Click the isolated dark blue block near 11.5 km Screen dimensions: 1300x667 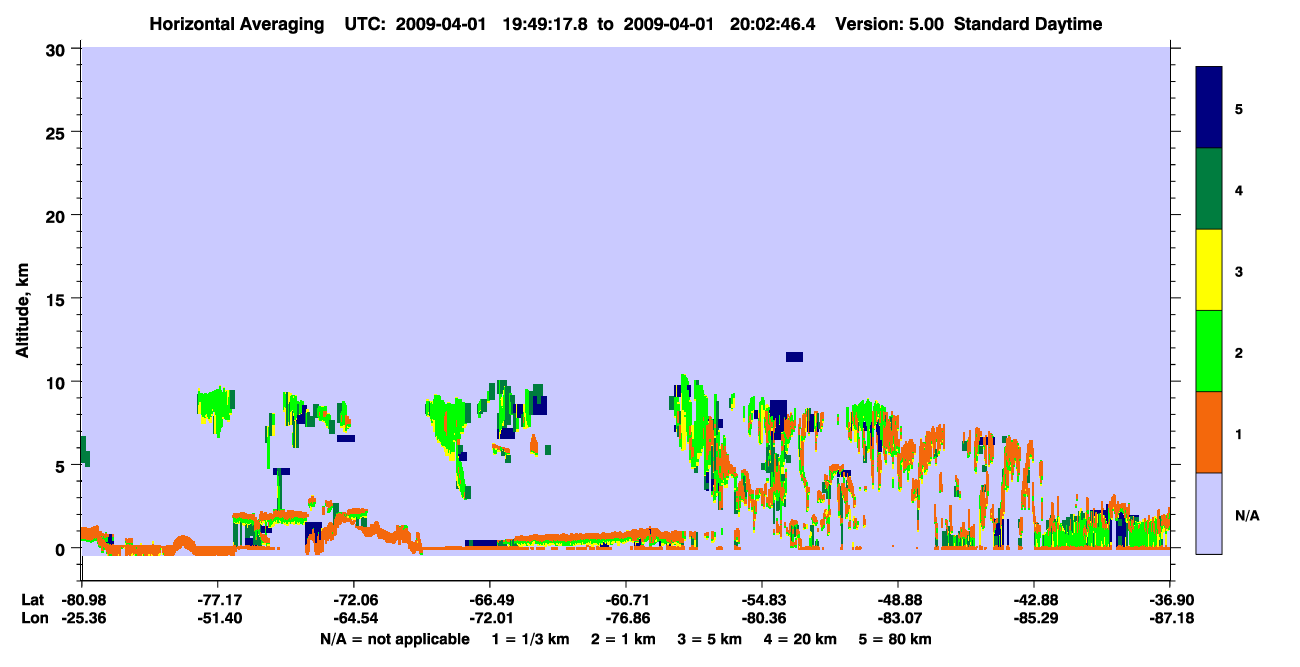794,357
